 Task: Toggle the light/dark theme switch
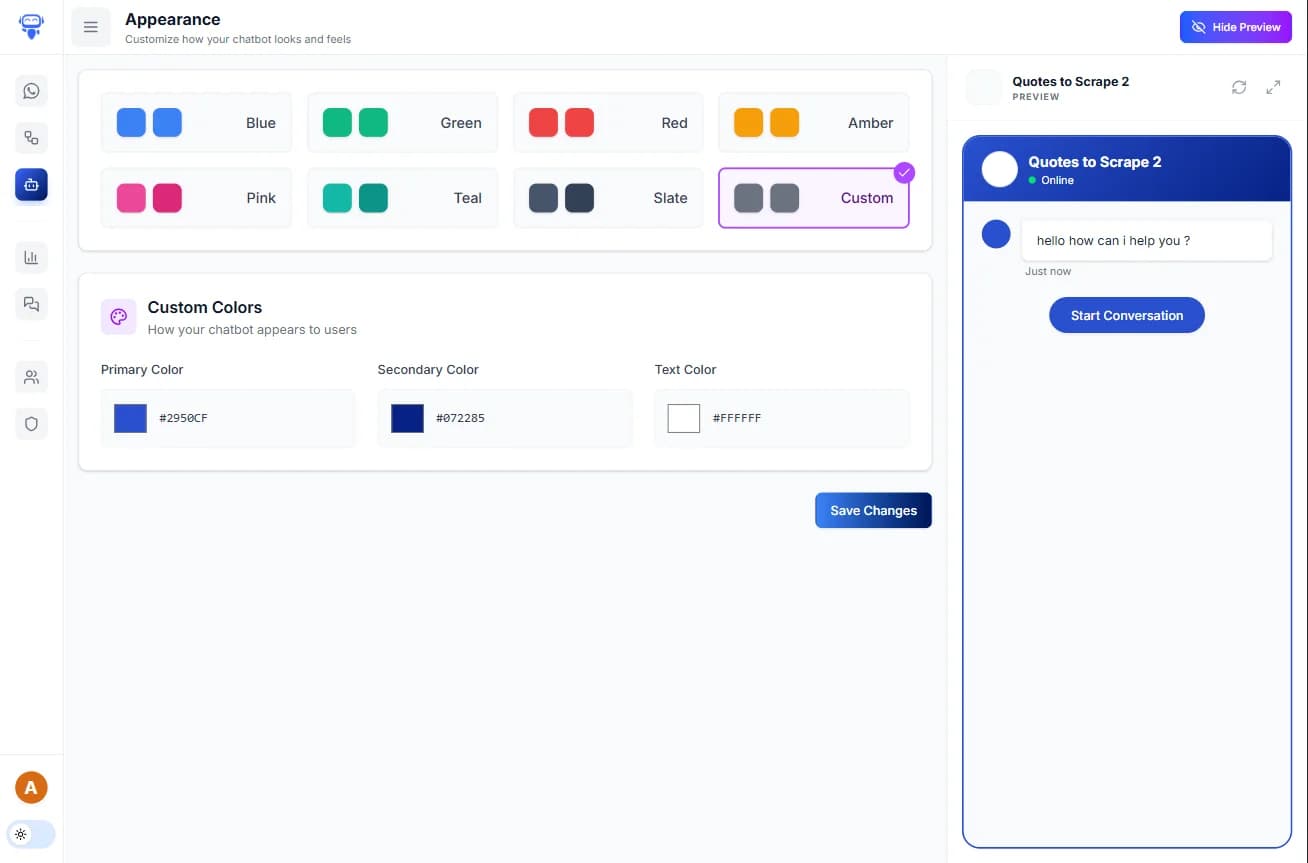pyautogui.click(x=31, y=834)
